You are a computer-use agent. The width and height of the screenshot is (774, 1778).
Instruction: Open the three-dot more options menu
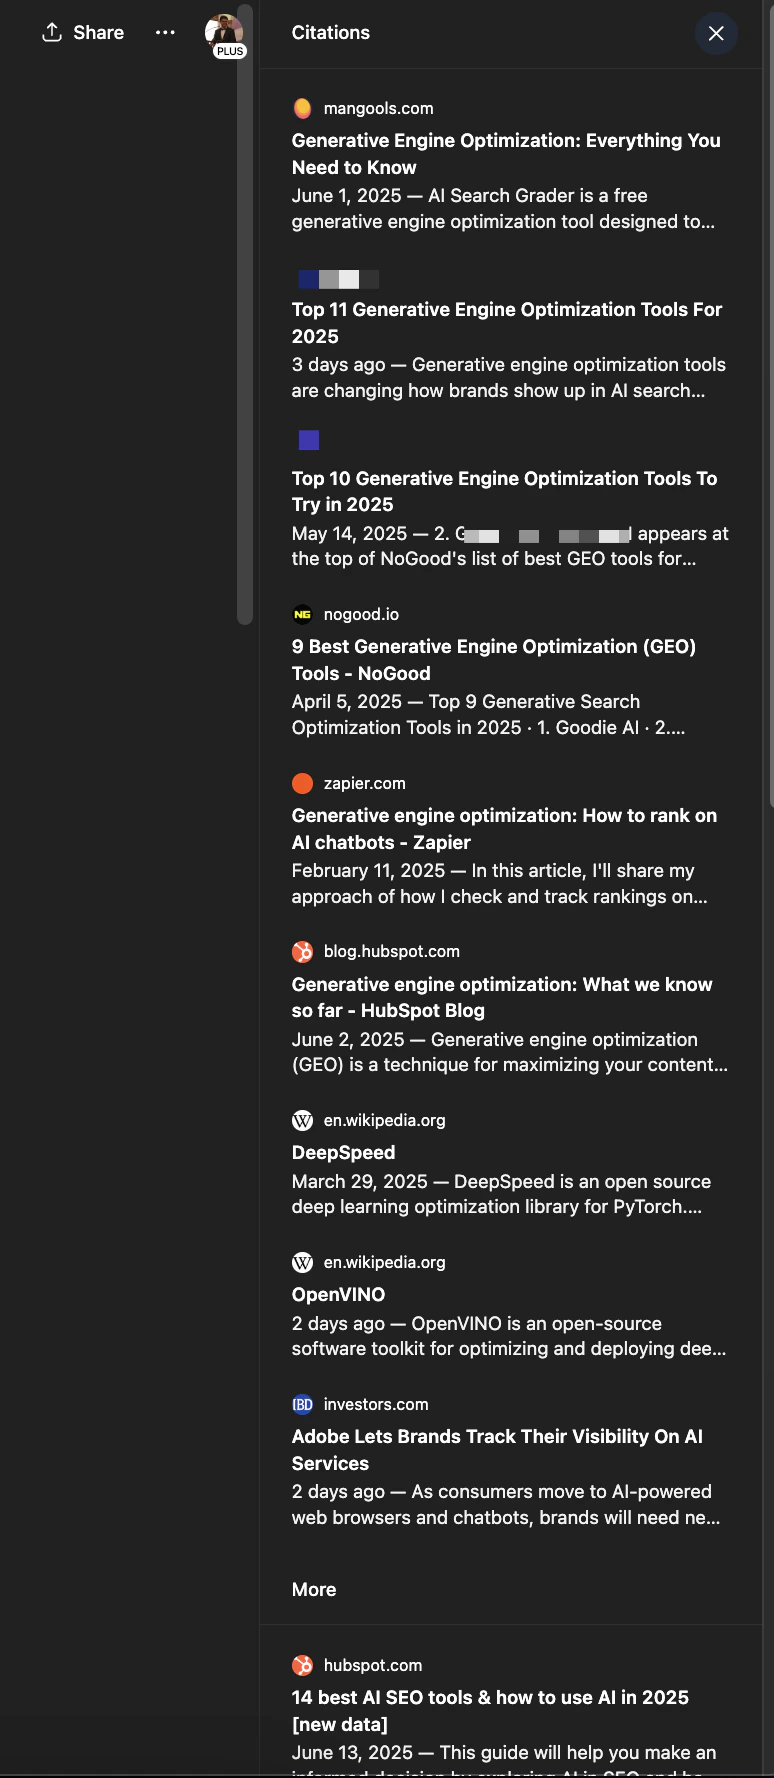[x=165, y=32]
